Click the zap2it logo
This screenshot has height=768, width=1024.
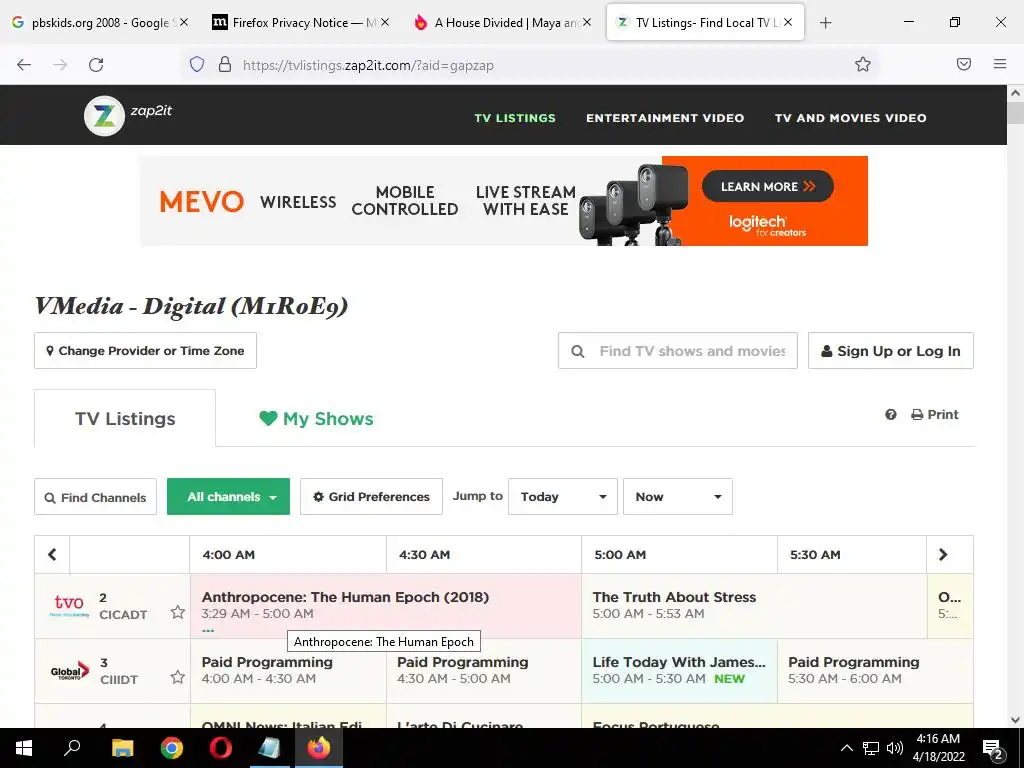pyautogui.click(x=128, y=116)
